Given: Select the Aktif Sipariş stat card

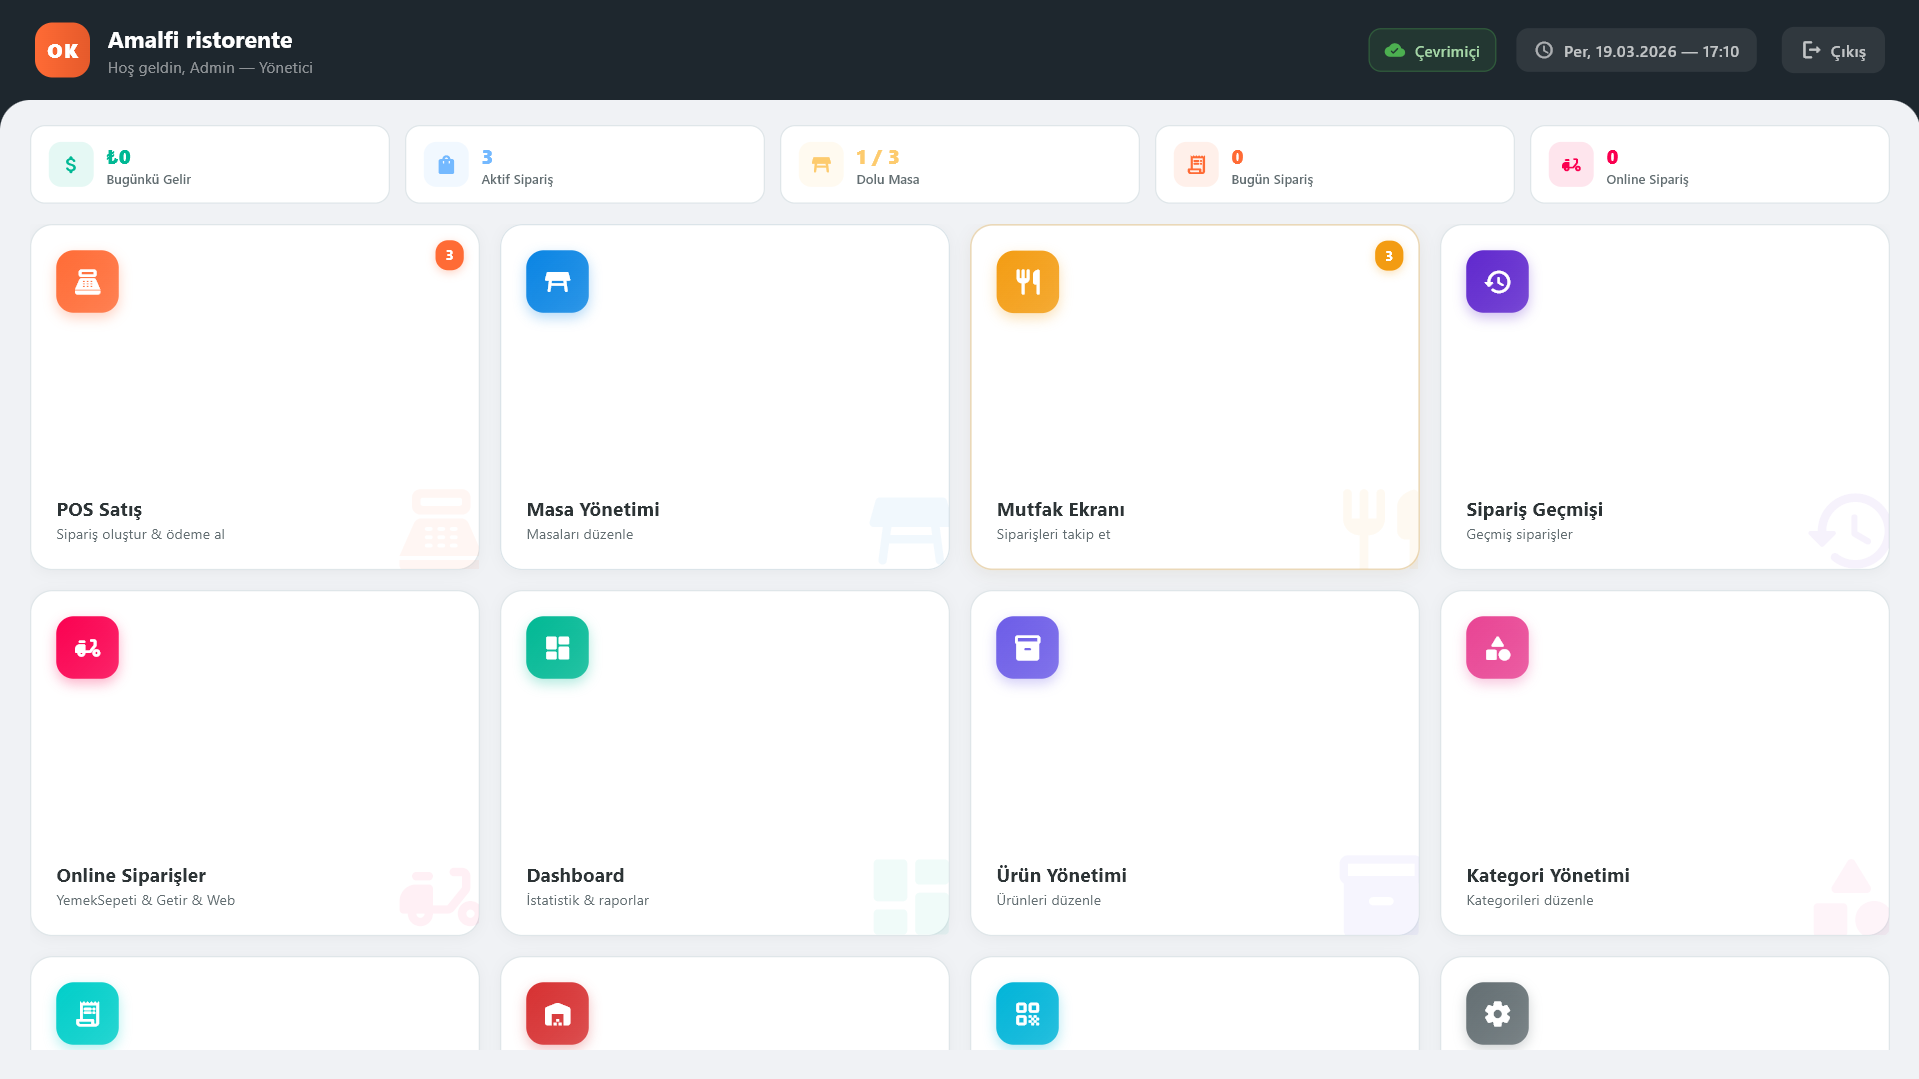Looking at the screenshot, I should pyautogui.click(x=584, y=164).
